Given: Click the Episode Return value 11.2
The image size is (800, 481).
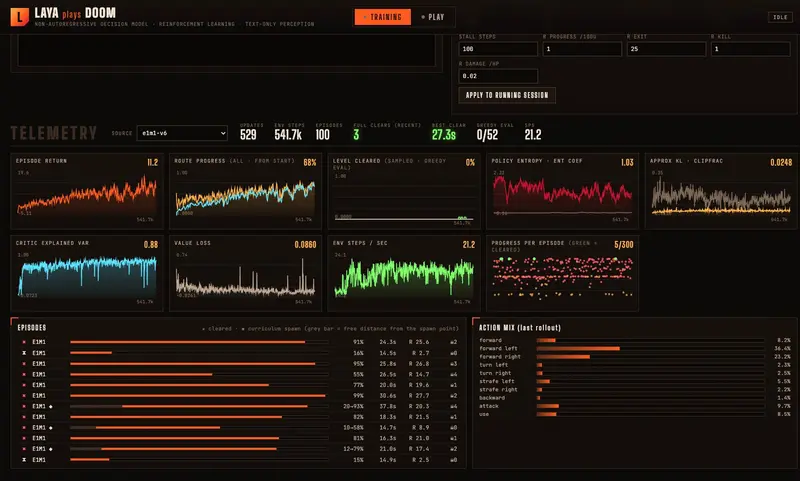Looking at the screenshot, I should 153,162.
